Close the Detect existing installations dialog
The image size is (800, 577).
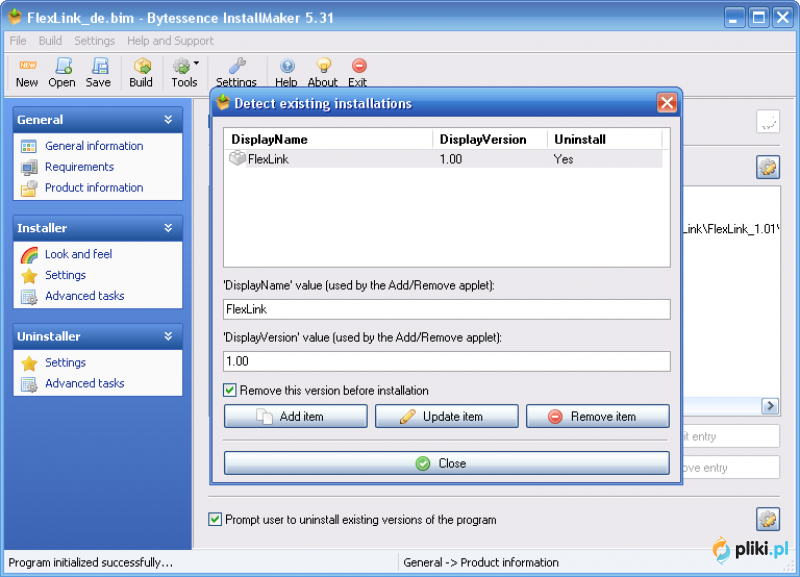[x=666, y=103]
